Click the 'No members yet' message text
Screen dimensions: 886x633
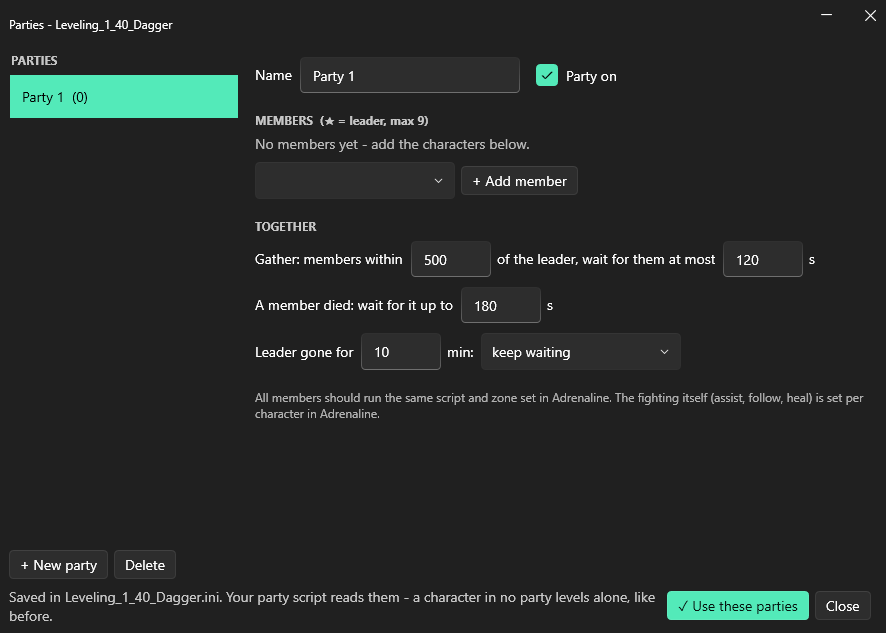[392, 145]
